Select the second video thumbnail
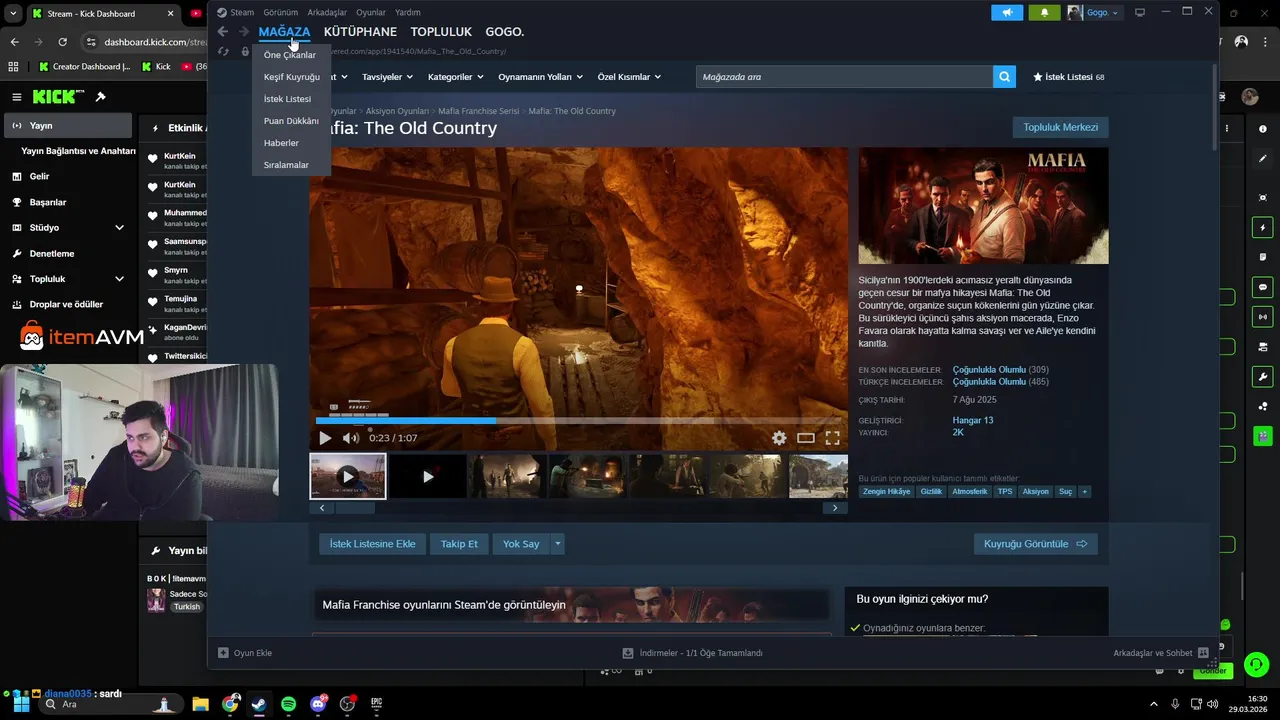This screenshot has width=1280, height=720. point(428,476)
